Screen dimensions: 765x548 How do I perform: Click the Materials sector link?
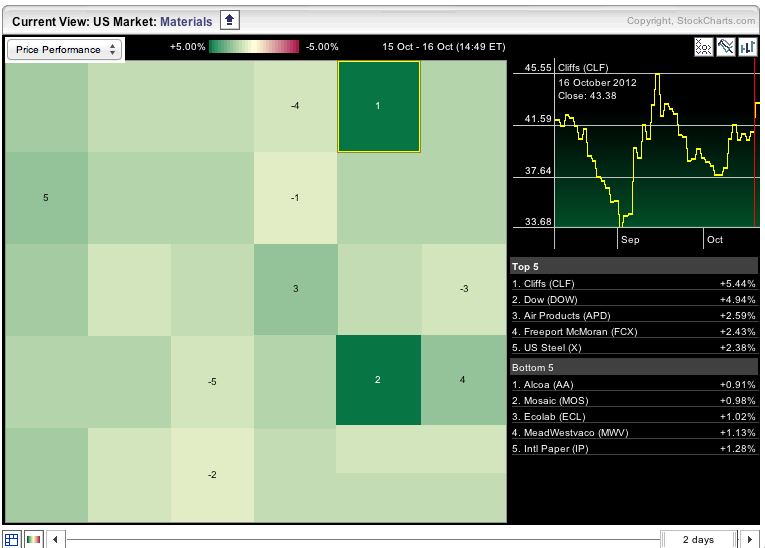click(186, 21)
